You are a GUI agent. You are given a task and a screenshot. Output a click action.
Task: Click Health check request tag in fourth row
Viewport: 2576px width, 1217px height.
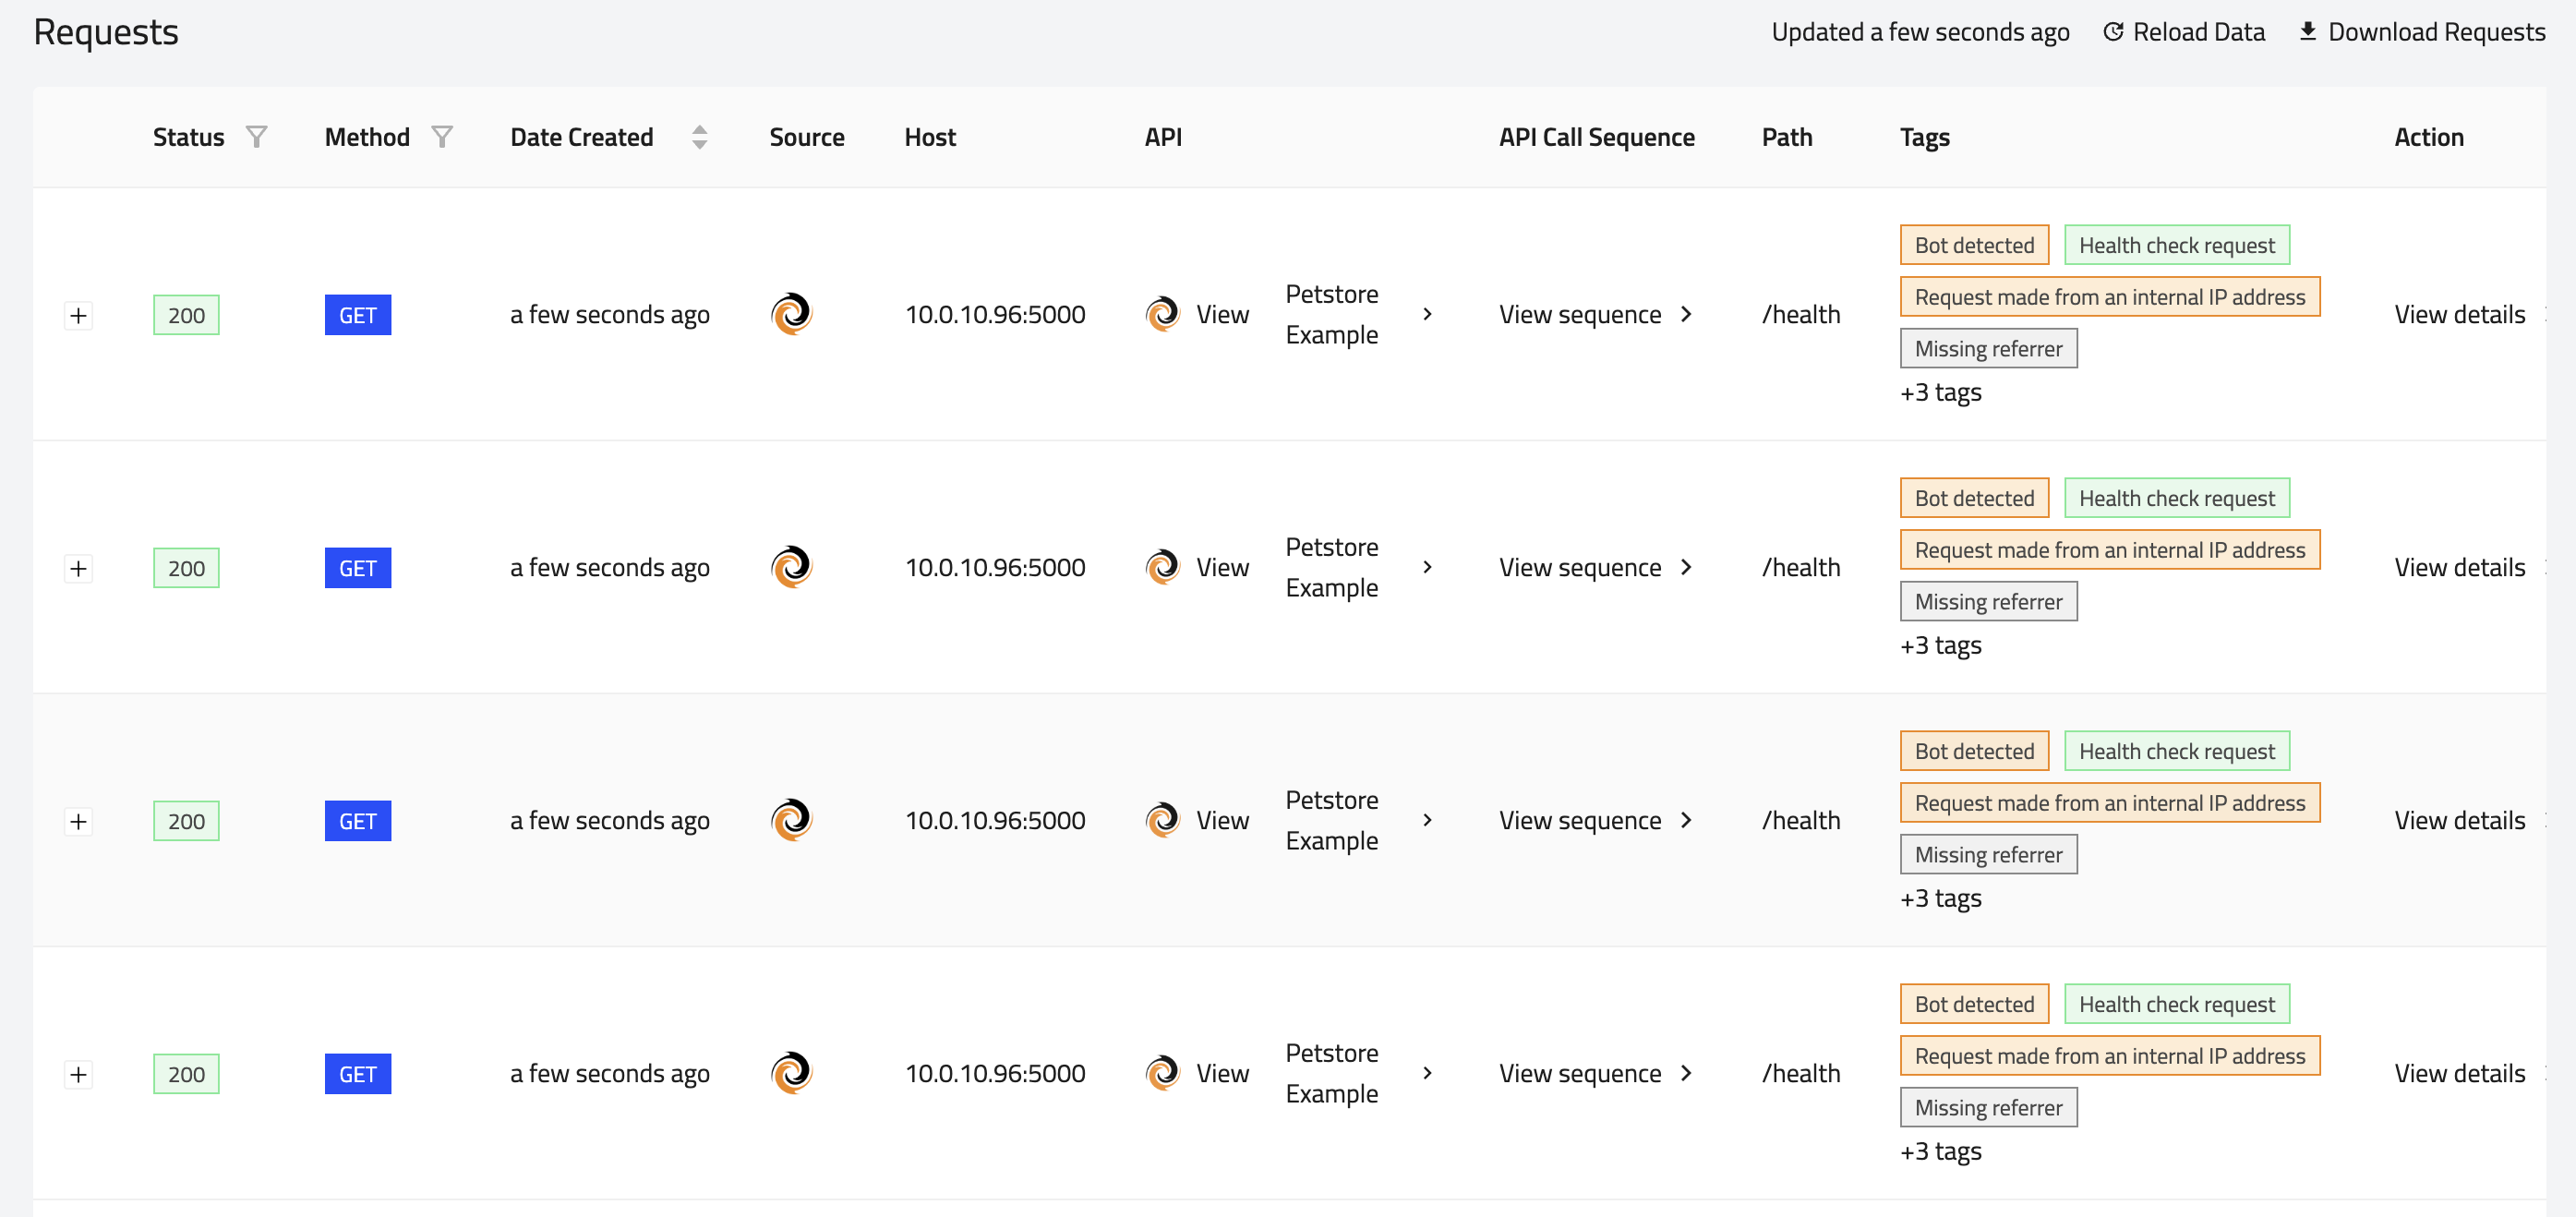[x=2176, y=1004]
